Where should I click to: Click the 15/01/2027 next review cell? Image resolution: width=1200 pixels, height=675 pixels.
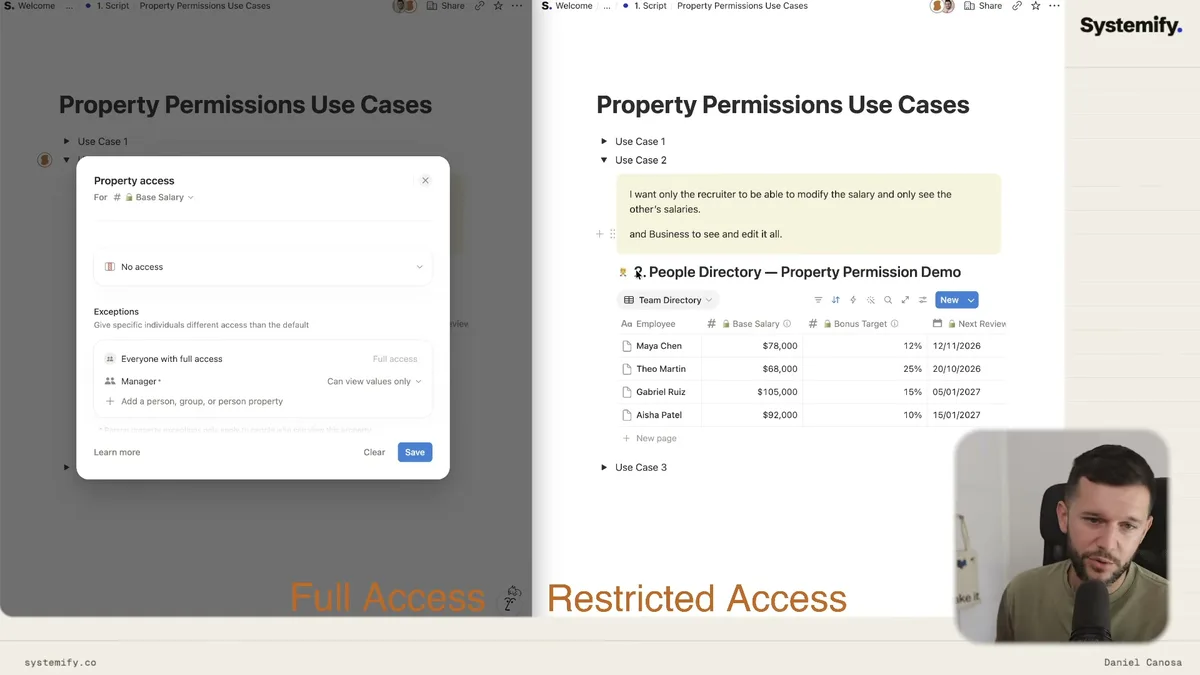968,415
